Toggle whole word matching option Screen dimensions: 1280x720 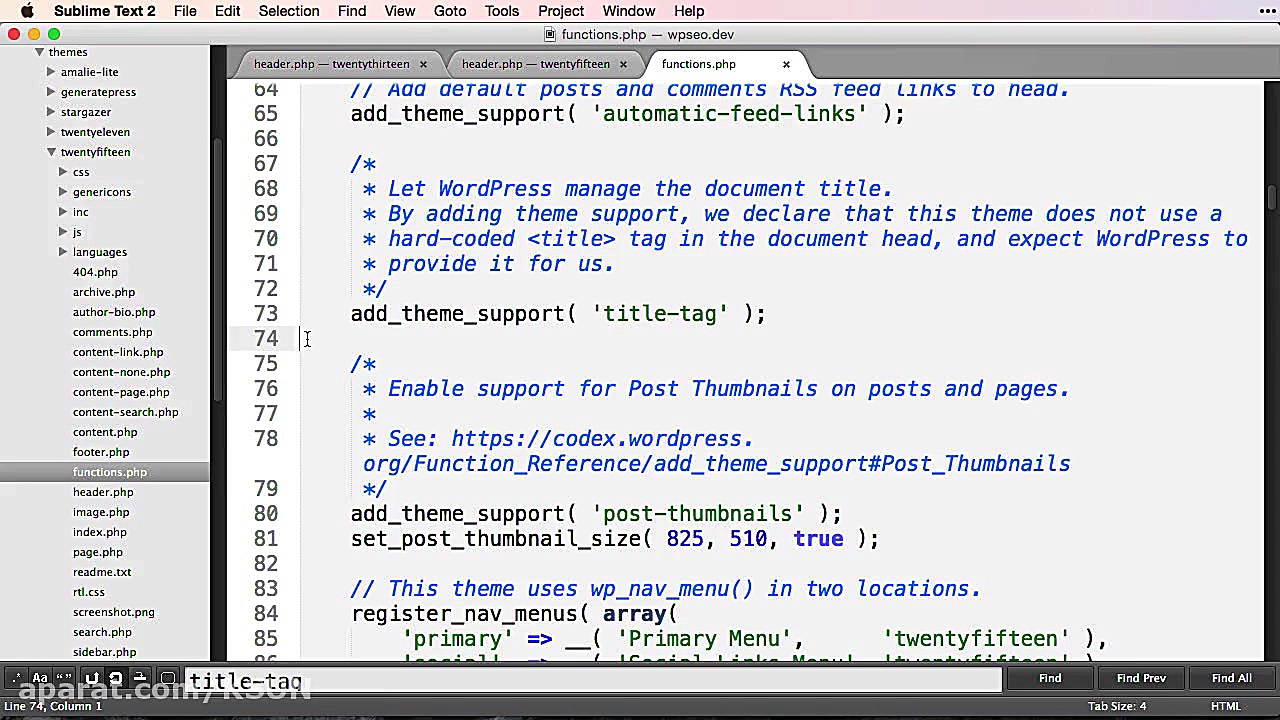tap(66, 679)
